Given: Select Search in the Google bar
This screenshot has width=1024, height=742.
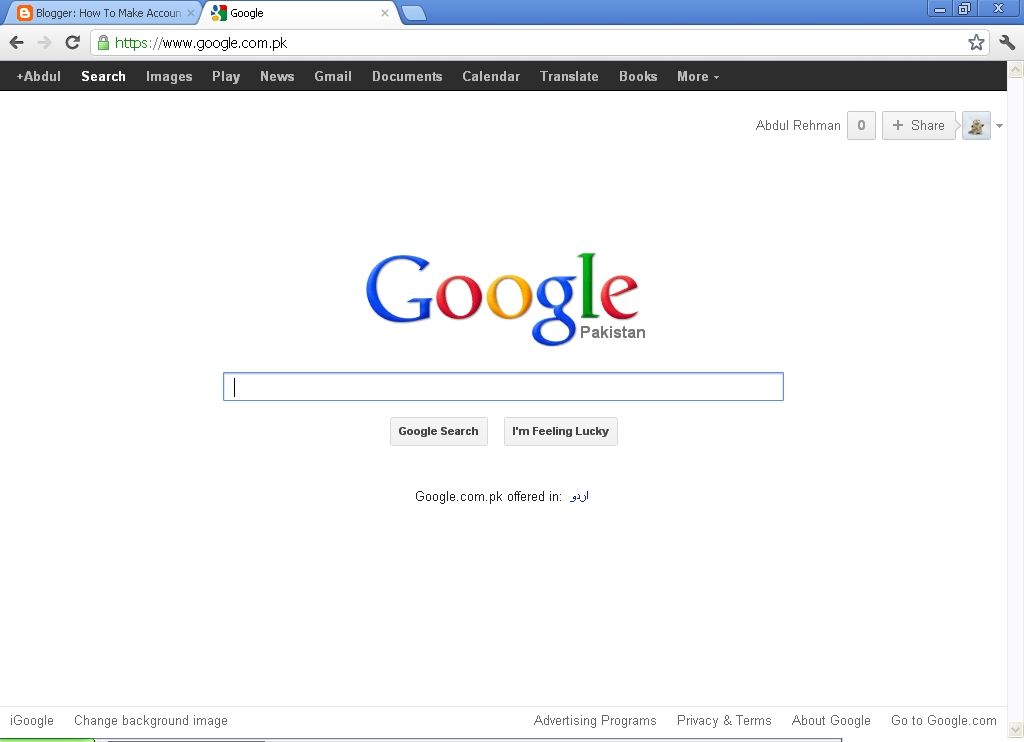Looking at the screenshot, I should point(103,76).
